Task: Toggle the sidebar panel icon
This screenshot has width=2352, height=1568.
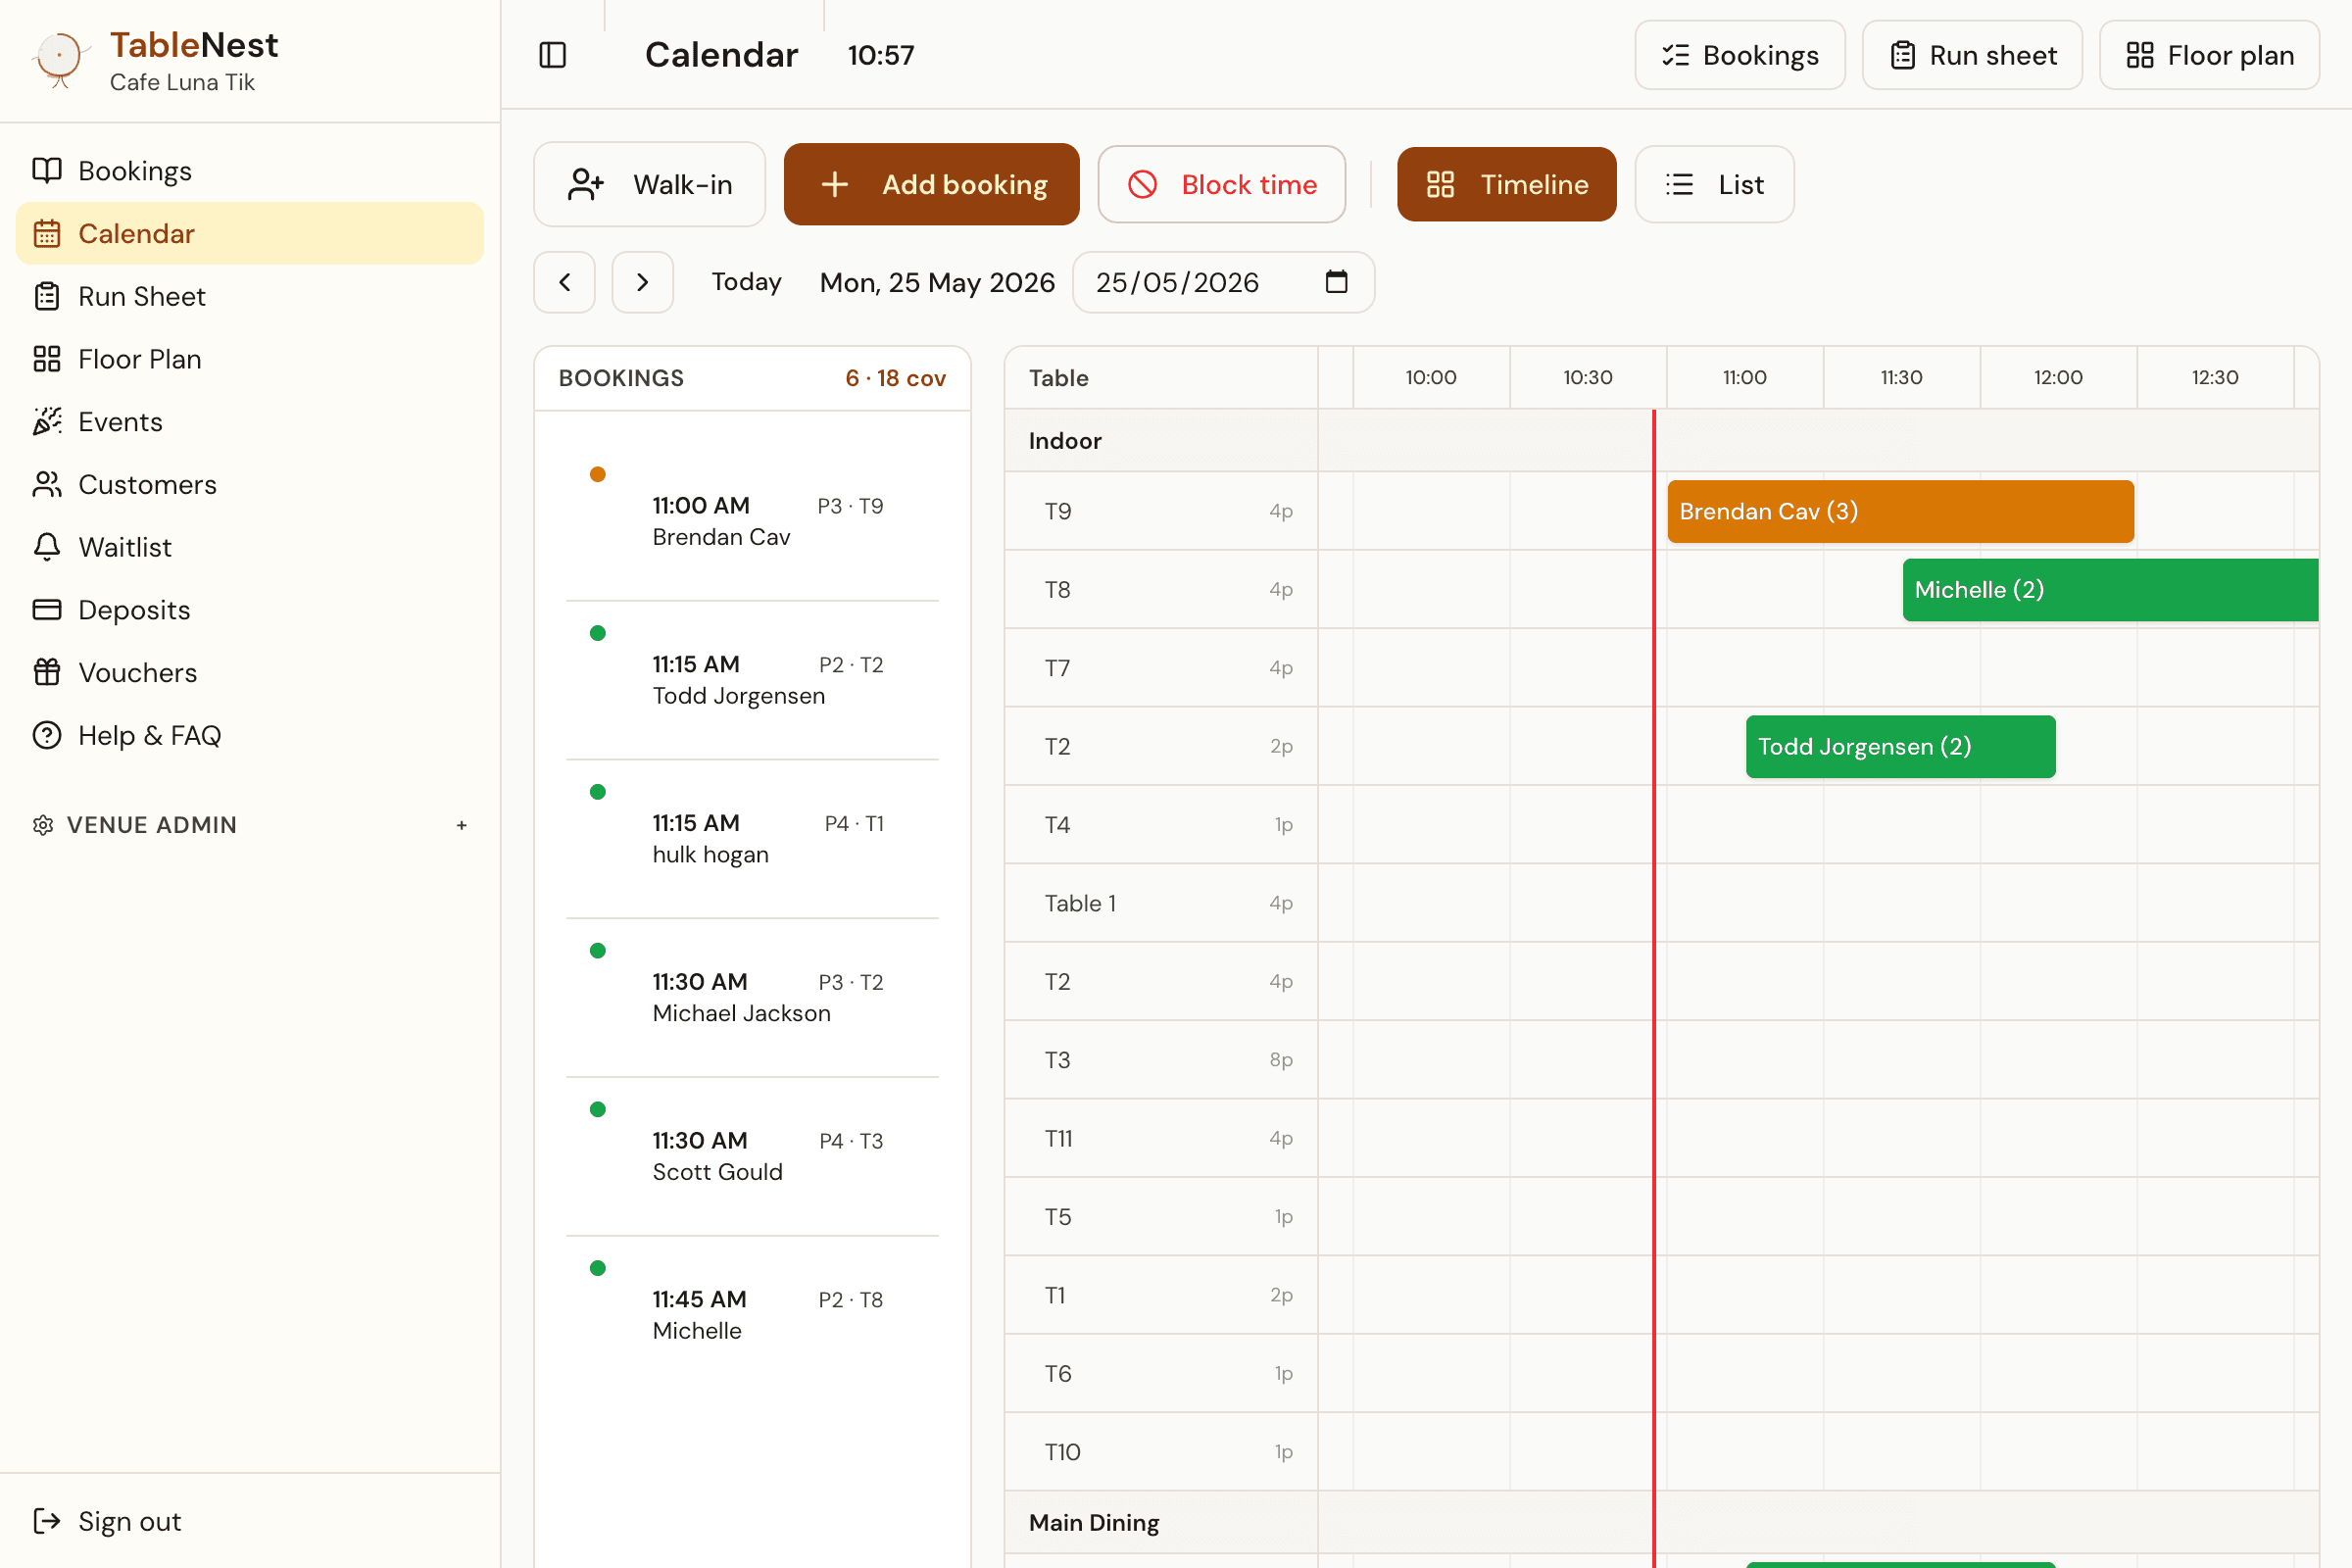Action: pos(553,55)
